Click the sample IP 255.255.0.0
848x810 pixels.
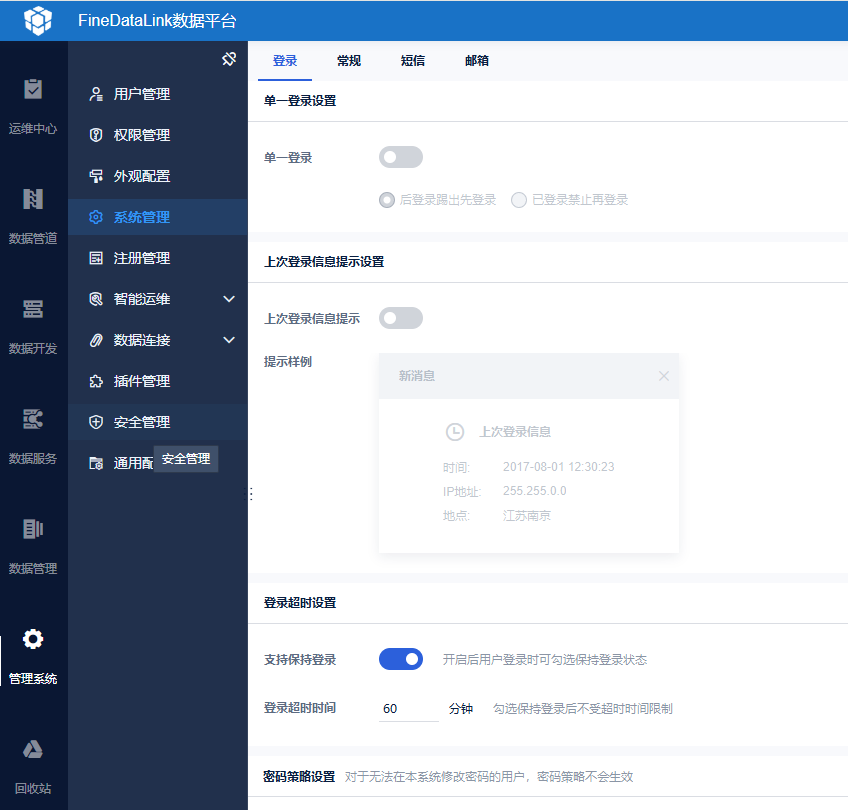click(x=535, y=491)
